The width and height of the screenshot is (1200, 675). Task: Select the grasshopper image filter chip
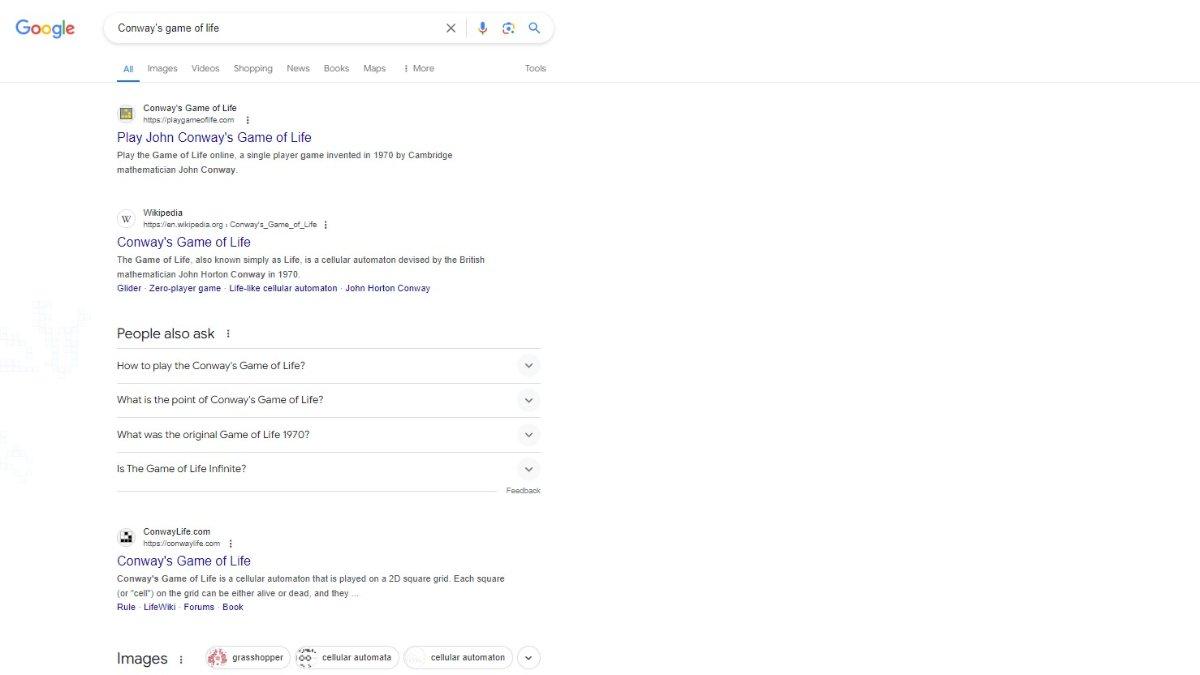pos(248,658)
